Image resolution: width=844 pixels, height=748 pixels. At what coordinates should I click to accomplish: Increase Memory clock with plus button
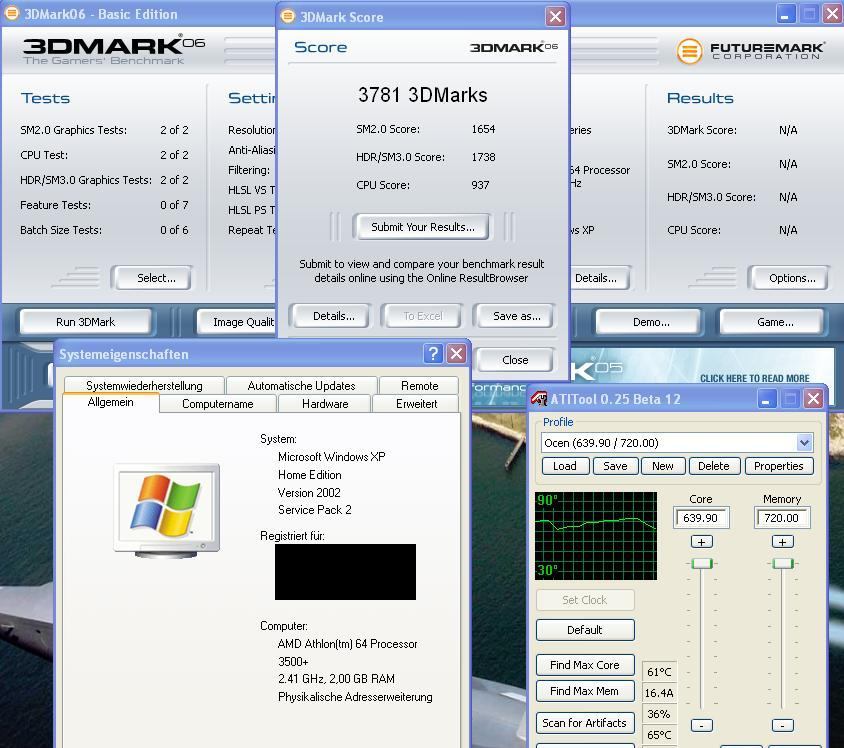pyautogui.click(x=782, y=542)
